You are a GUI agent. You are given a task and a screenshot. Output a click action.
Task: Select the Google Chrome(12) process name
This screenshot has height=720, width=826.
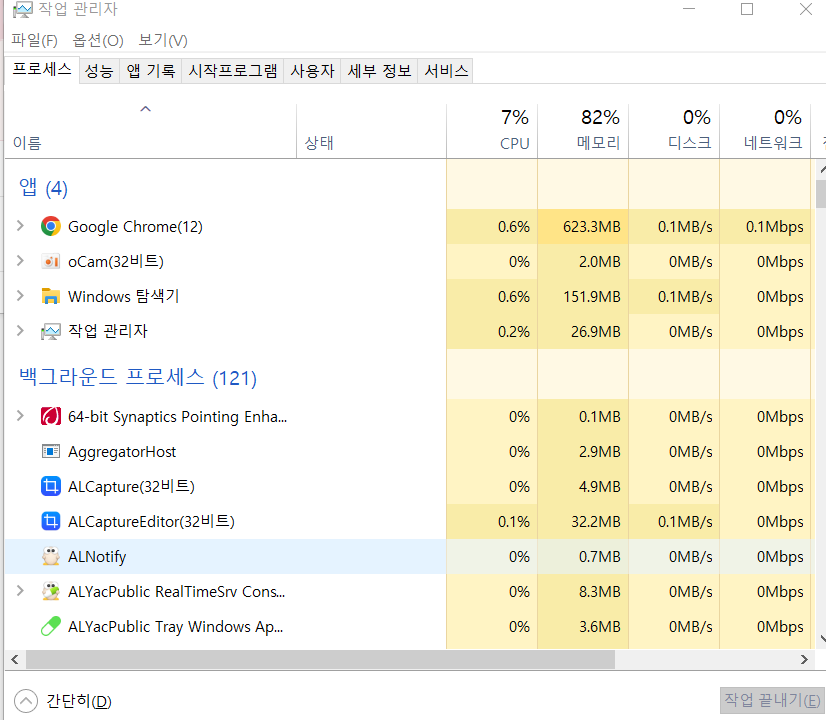(x=135, y=227)
